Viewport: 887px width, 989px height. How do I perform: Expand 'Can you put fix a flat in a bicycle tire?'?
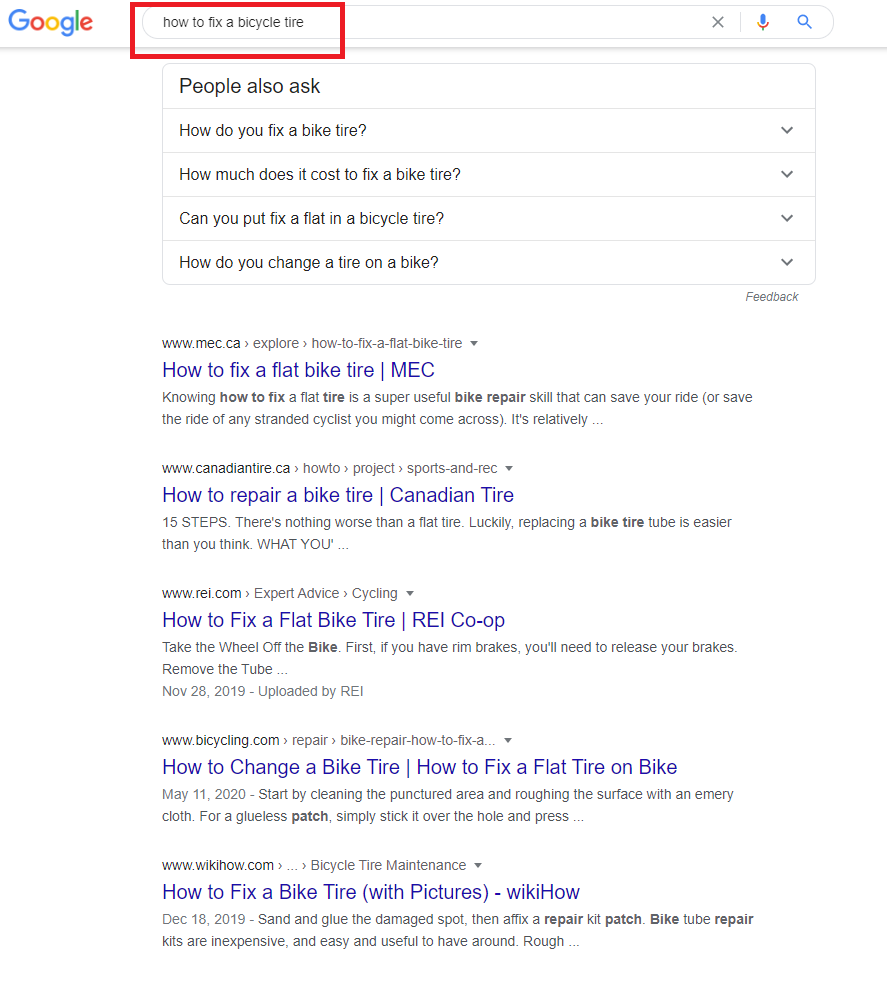(x=489, y=218)
